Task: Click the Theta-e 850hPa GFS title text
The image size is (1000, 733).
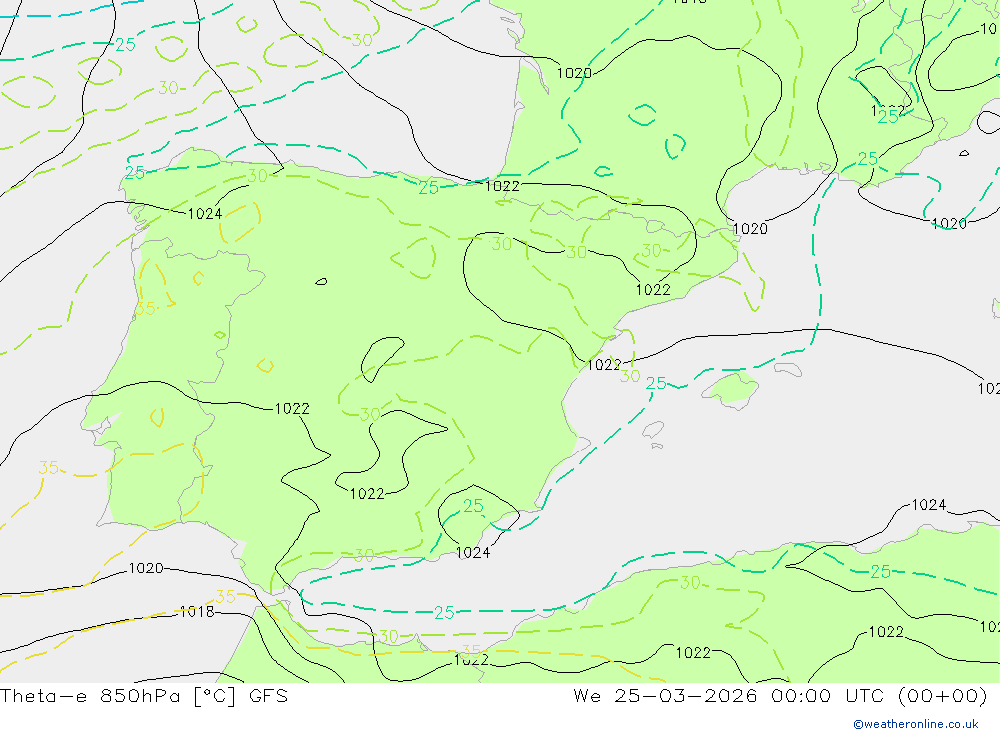Action: [144, 696]
